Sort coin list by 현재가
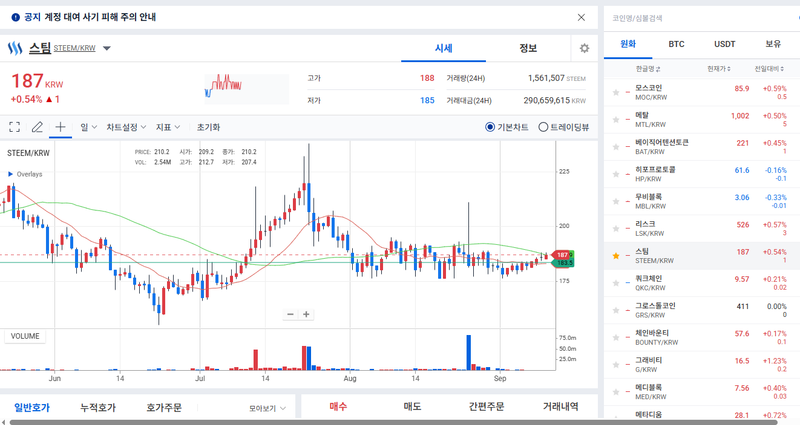This screenshot has height=425, width=800. point(718,68)
